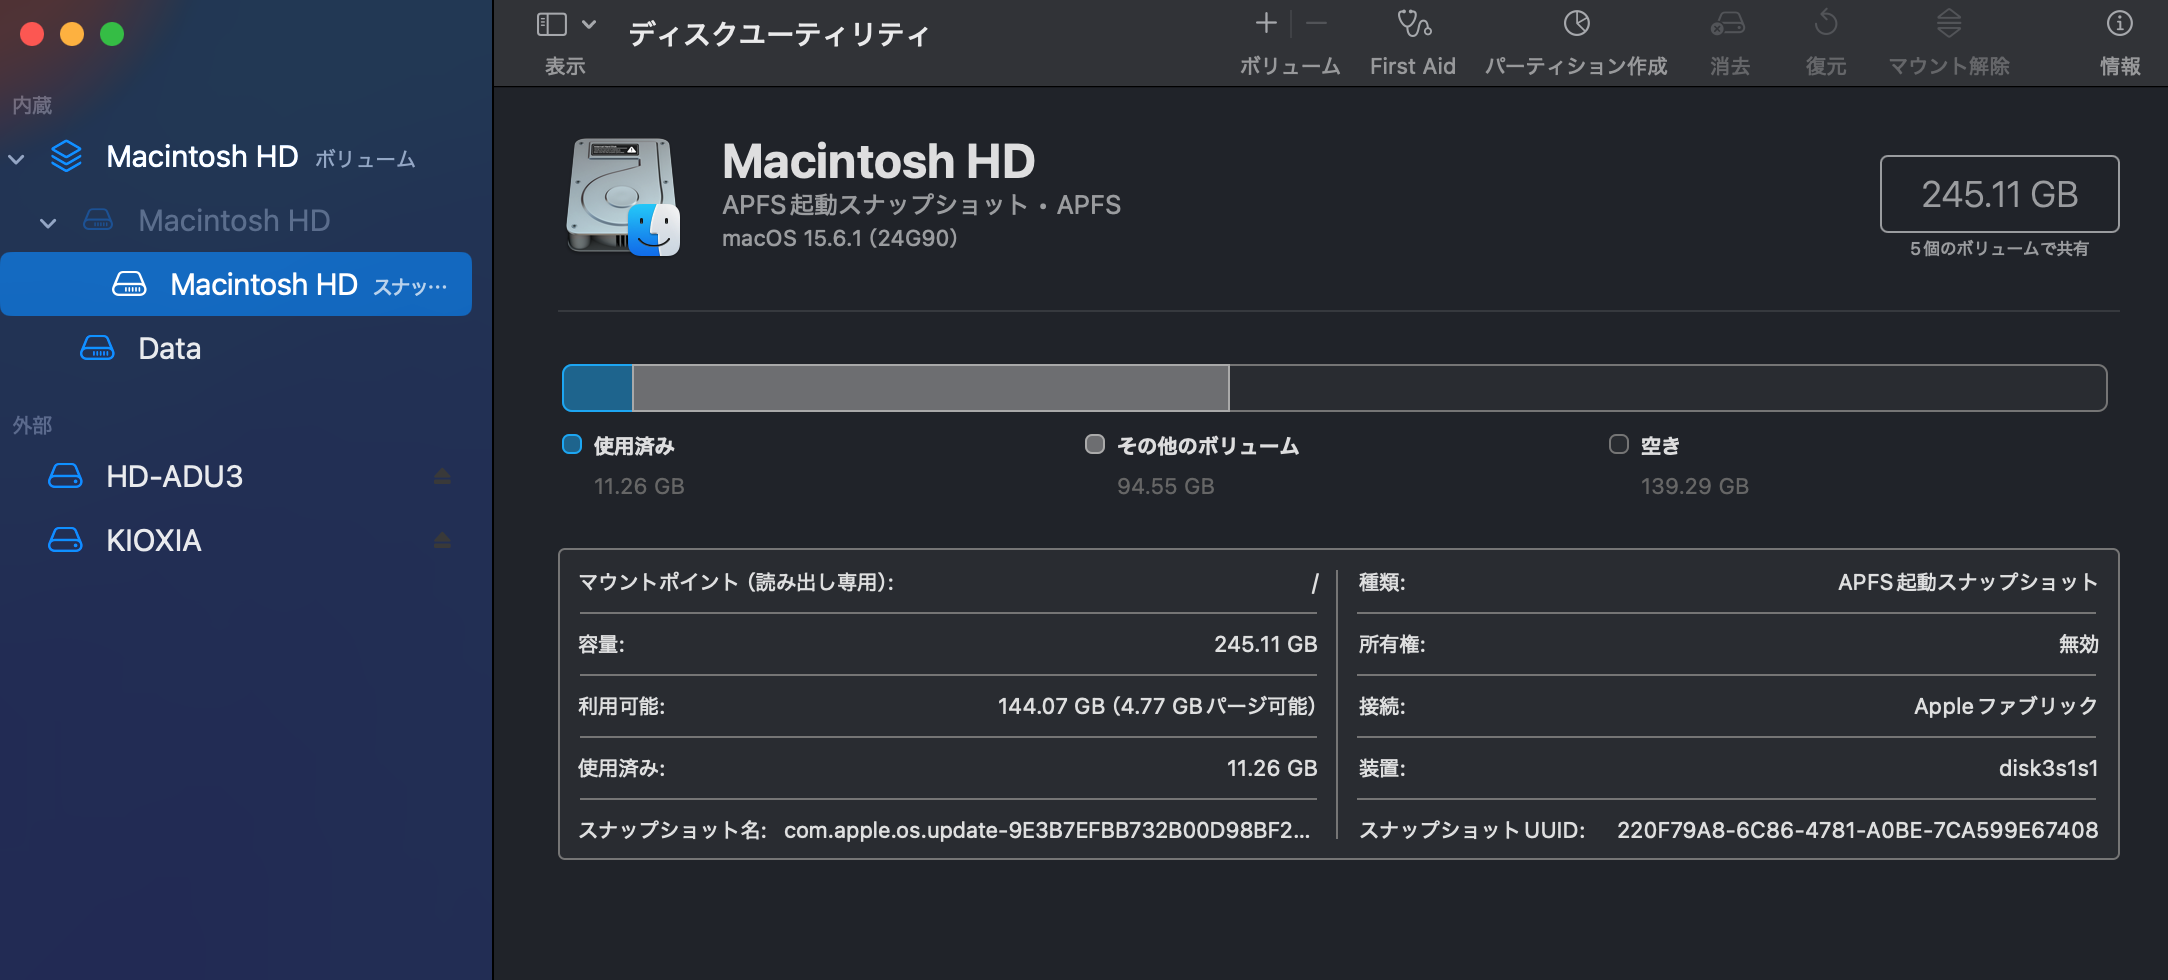Click the macOS 15.6.1 (24G90) version text
The width and height of the screenshot is (2168, 980).
(839, 238)
